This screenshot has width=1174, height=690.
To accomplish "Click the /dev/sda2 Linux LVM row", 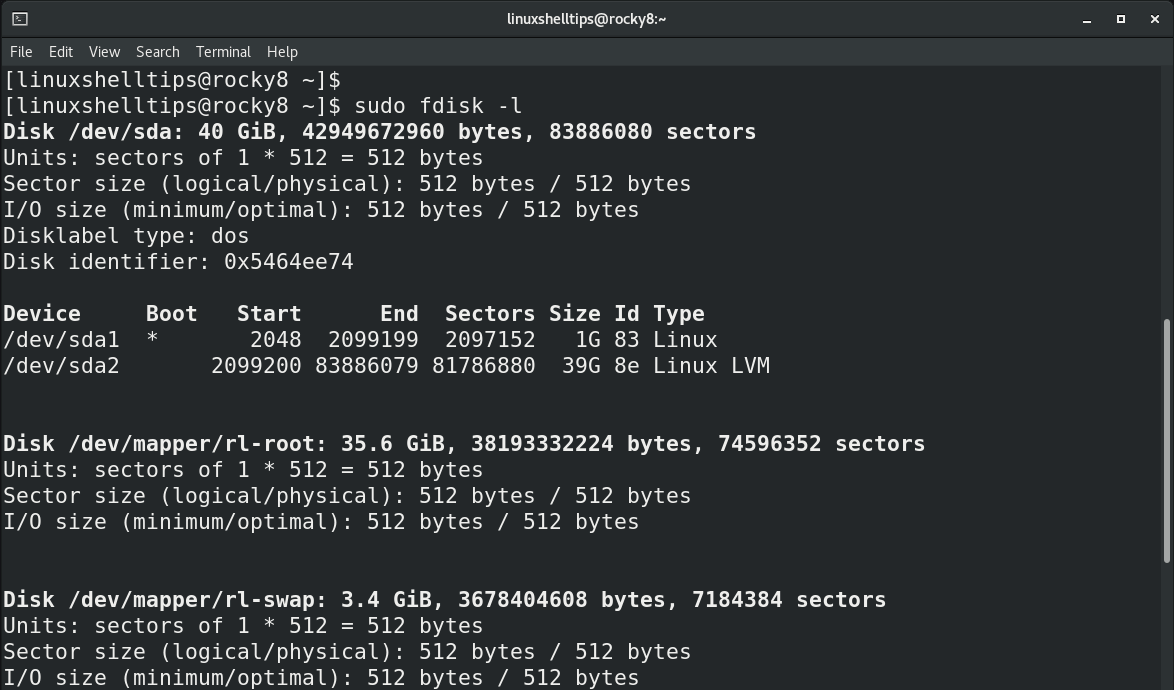I will [386, 366].
